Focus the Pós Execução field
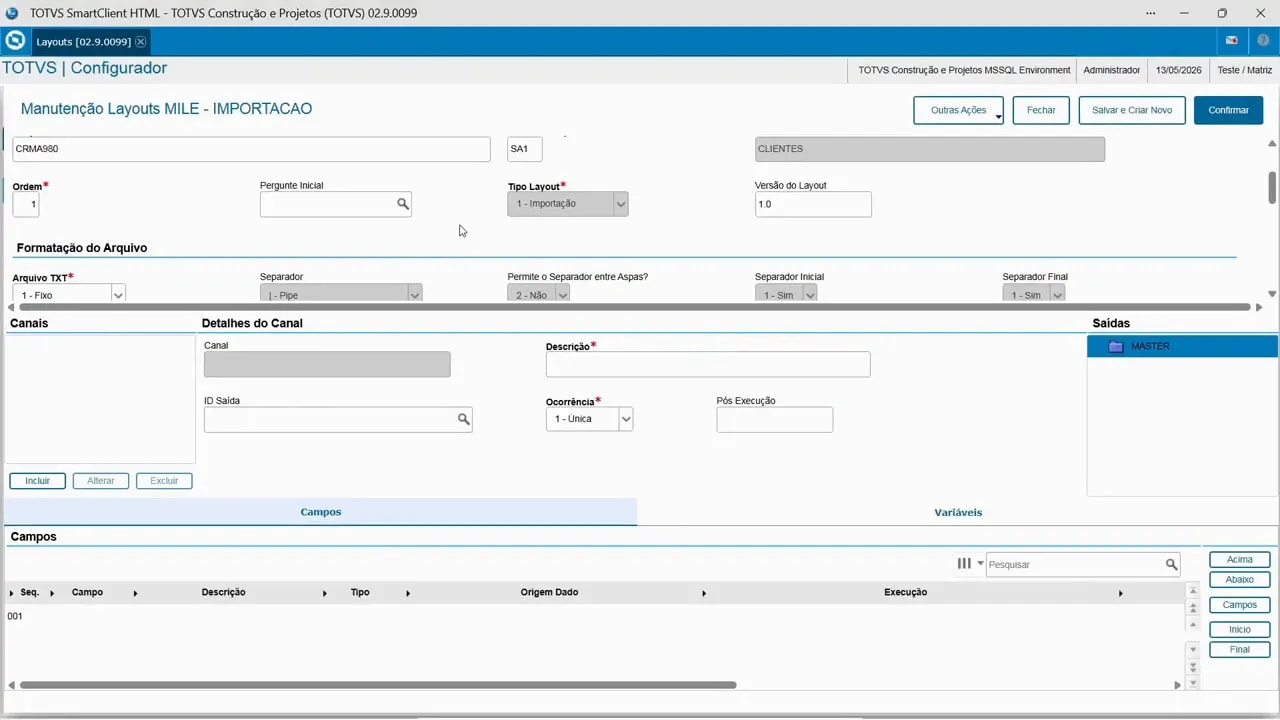Image resolution: width=1280 pixels, height=720 pixels. click(x=775, y=420)
